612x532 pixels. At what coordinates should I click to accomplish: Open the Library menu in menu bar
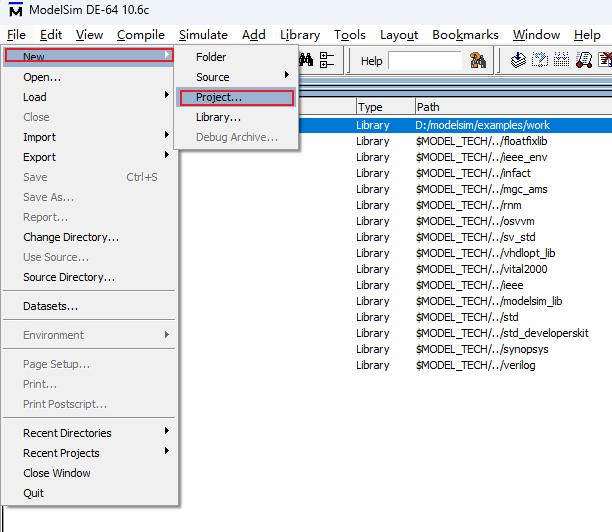pyautogui.click(x=300, y=35)
